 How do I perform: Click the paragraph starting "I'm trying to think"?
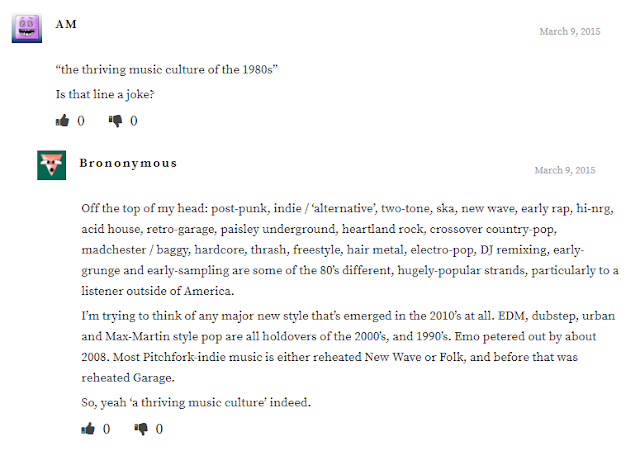tap(348, 347)
